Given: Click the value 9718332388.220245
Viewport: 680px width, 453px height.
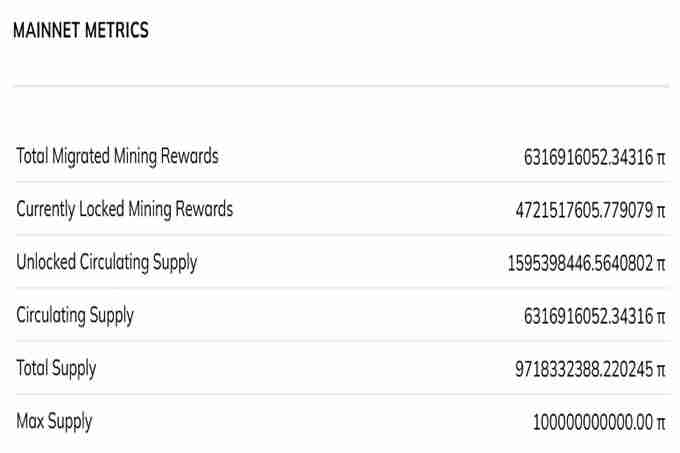Looking at the screenshot, I should coord(584,369).
